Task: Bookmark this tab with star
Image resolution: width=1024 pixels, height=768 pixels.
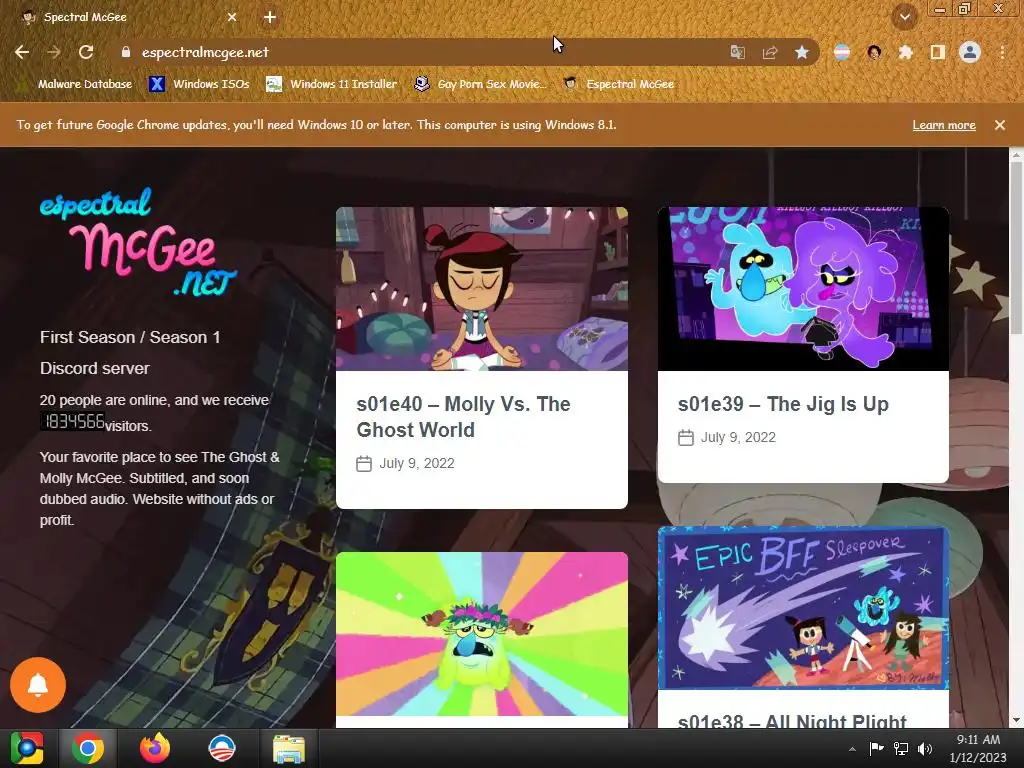Action: coord(802,52)
